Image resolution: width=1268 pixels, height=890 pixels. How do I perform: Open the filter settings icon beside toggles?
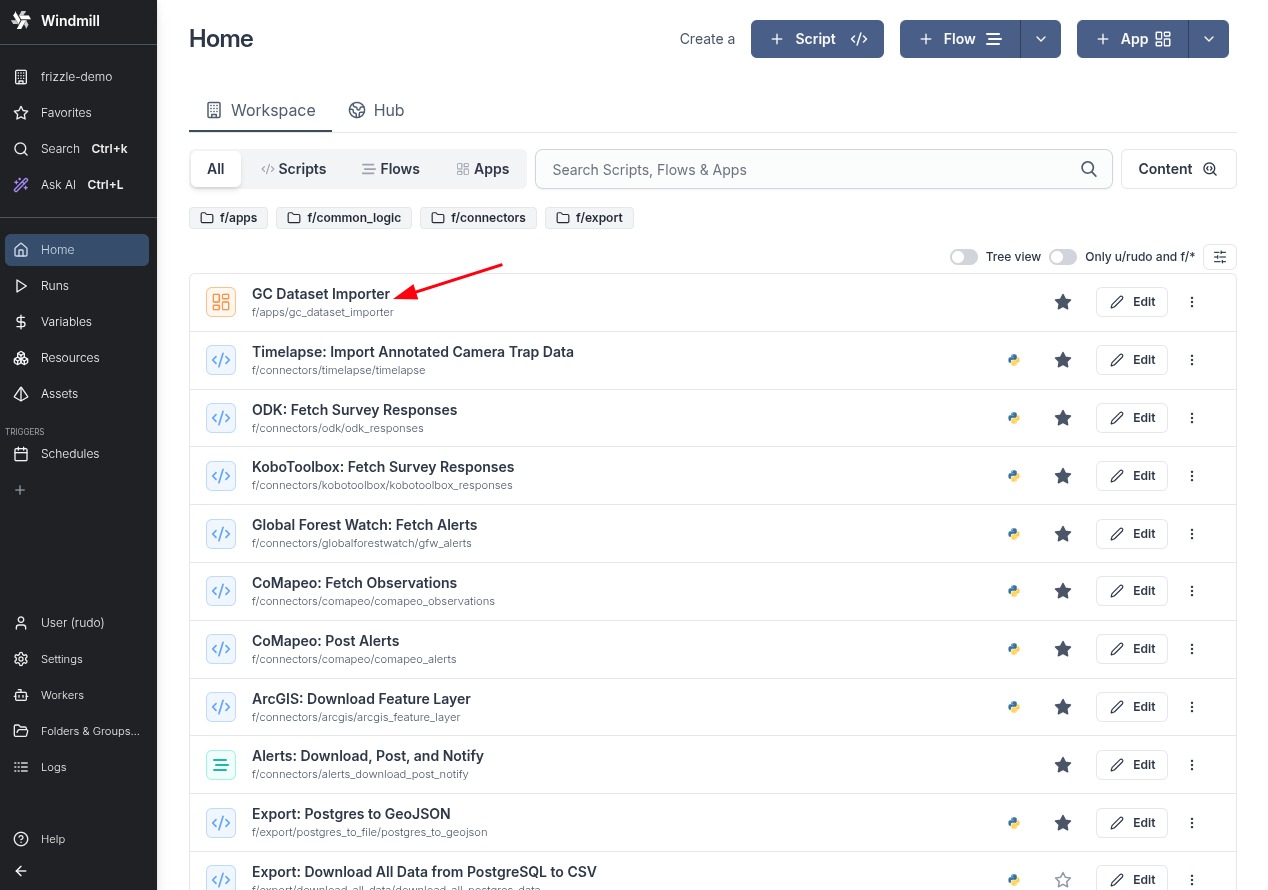click(1219, 257)
